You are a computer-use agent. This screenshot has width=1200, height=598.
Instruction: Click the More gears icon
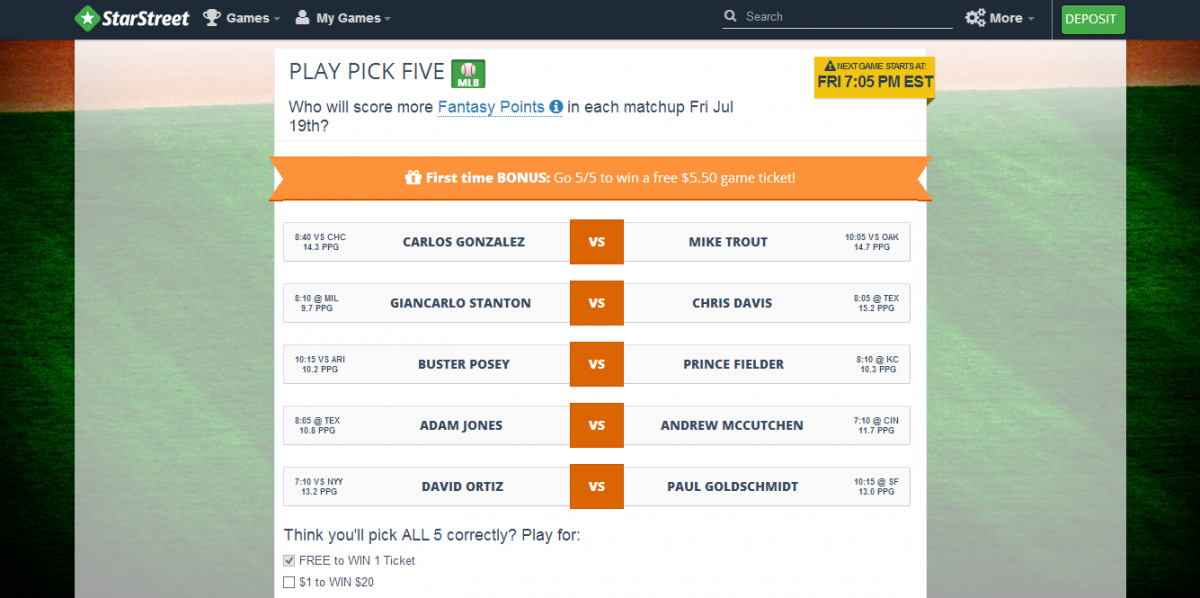point(975,18)
